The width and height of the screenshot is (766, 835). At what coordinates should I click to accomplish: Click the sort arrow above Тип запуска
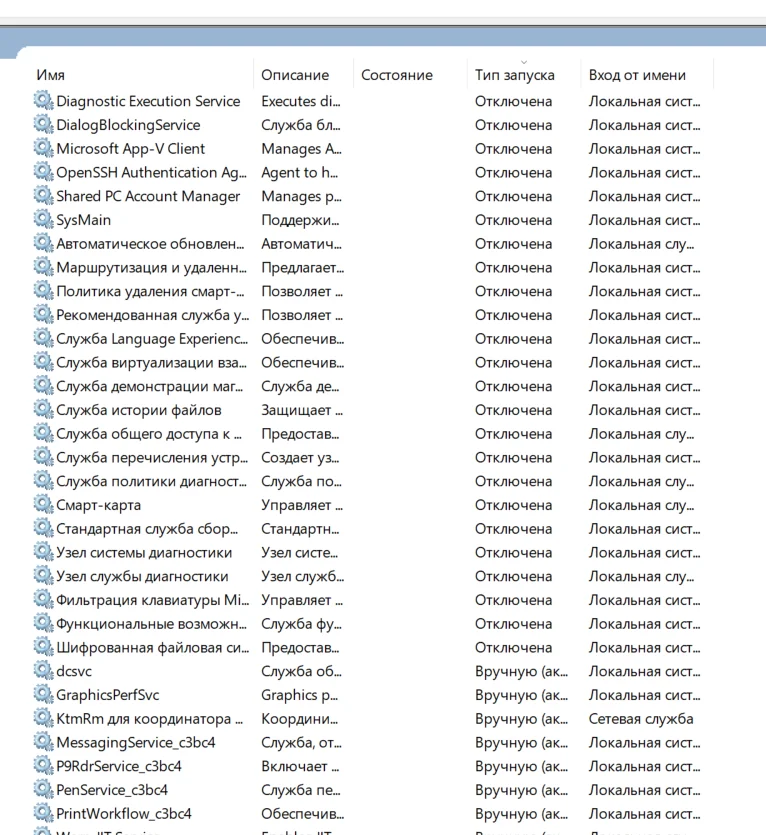pyautogui.click(x=524, y=62)
